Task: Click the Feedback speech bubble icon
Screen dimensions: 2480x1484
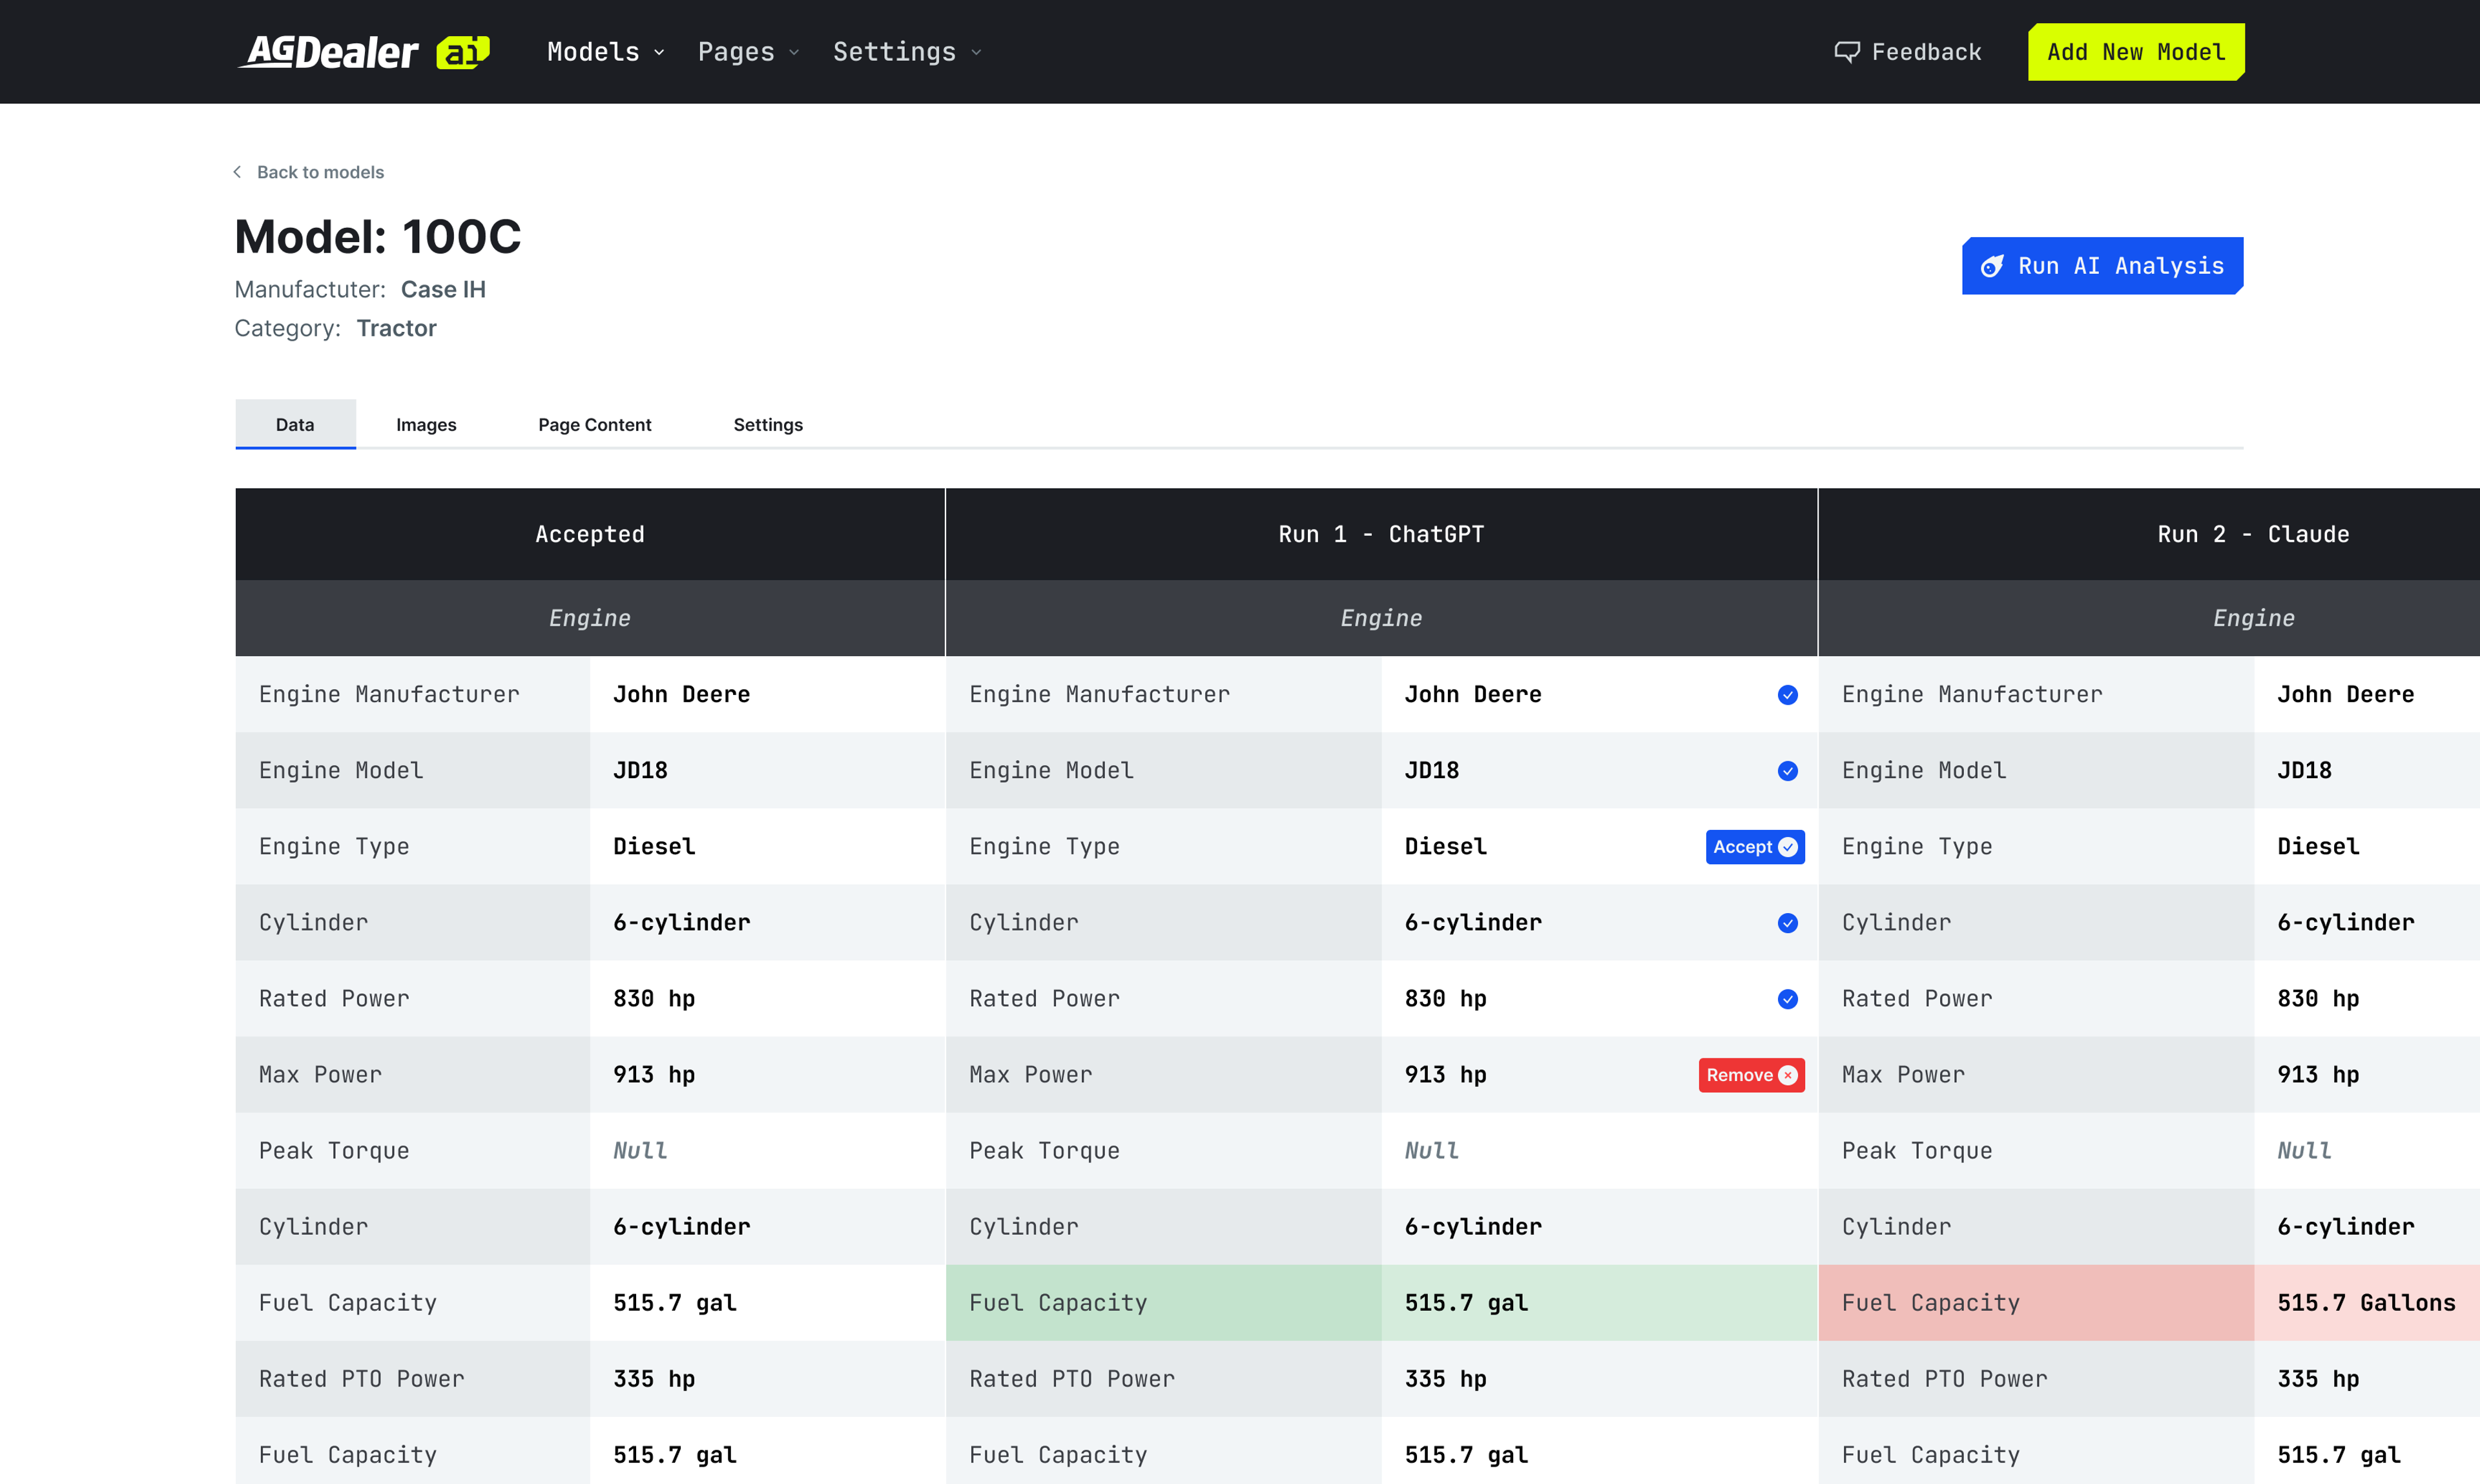Action: [1846, 52]
